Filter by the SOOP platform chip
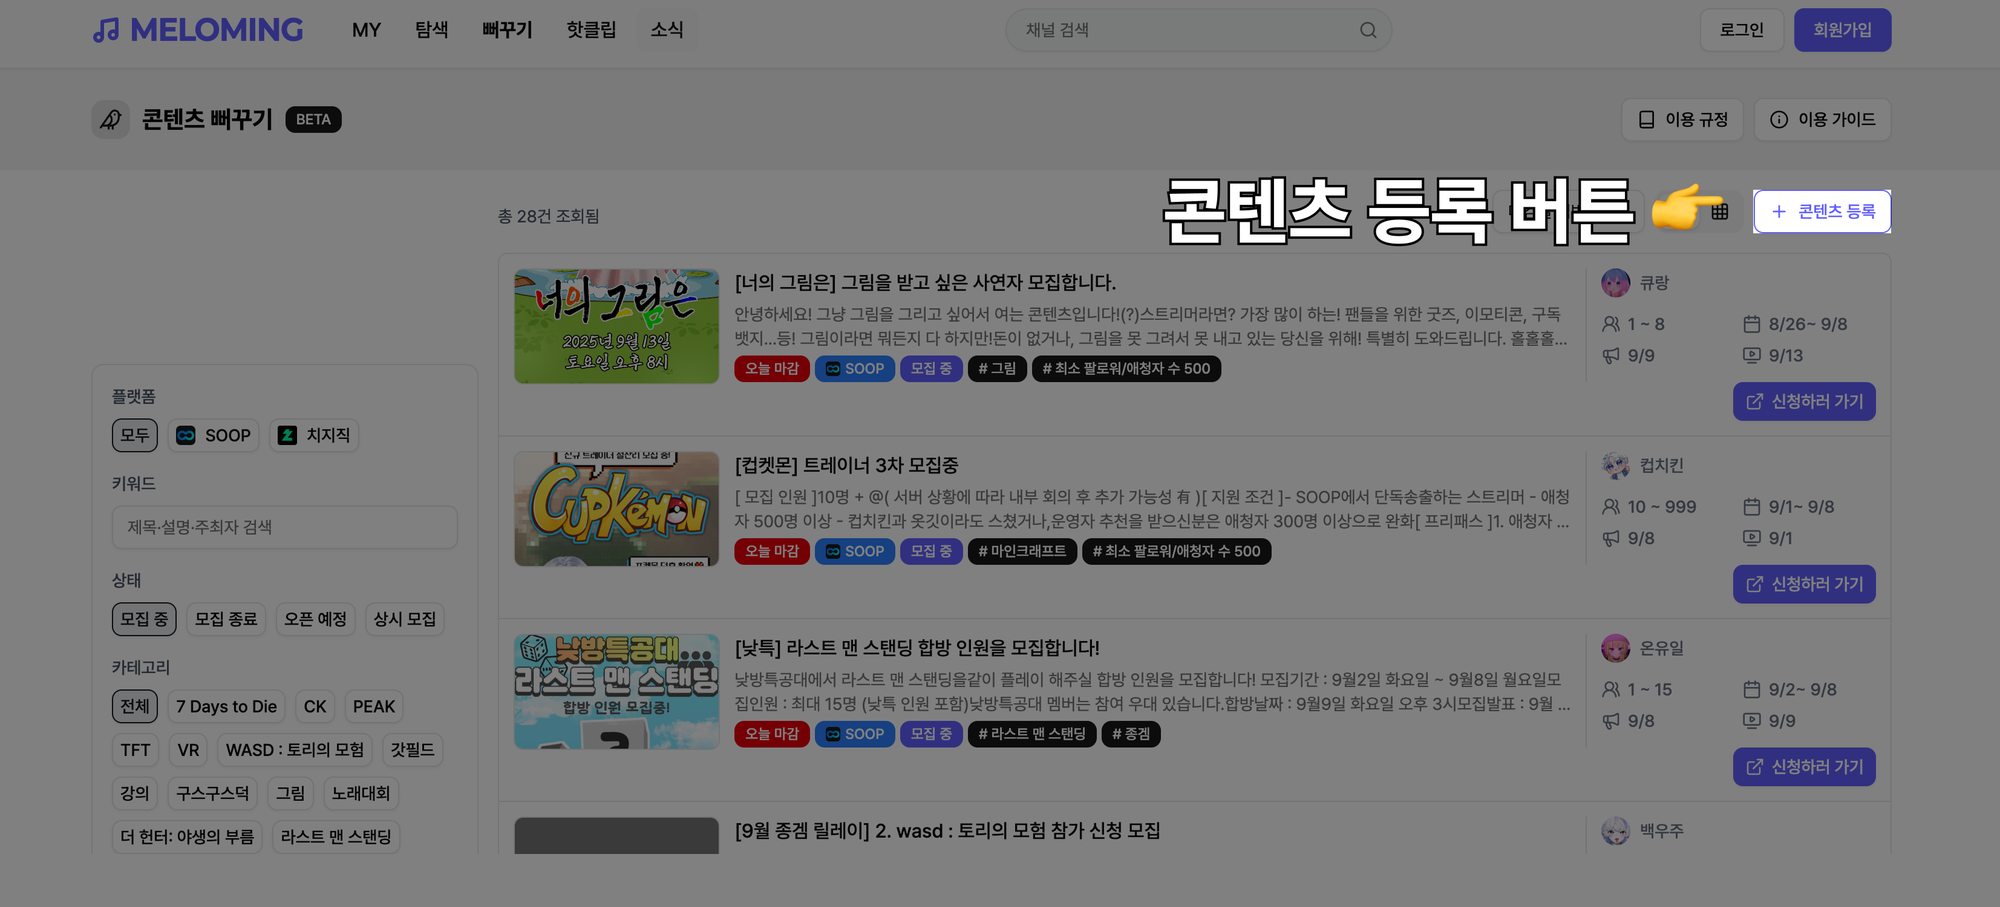2000x907 pixels. pyautogui.click(x=214, y=435)
